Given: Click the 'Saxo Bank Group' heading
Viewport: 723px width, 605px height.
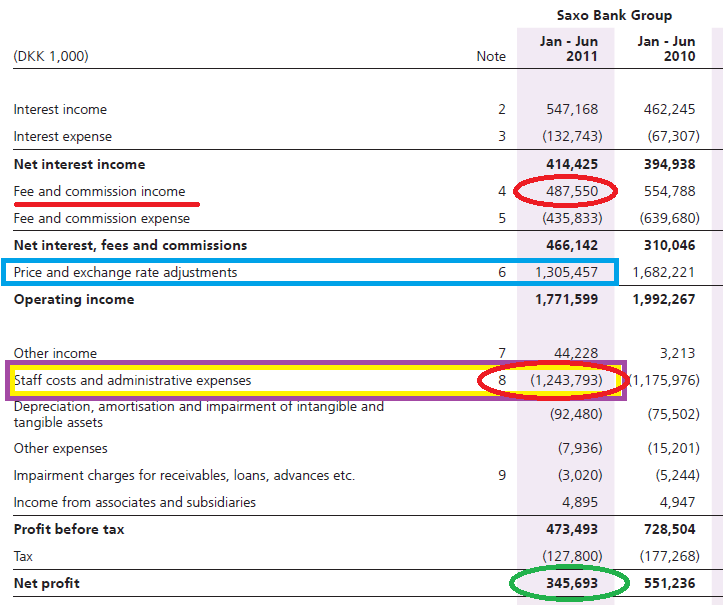Looking at the screenshot, I should (x=614, y=15).
